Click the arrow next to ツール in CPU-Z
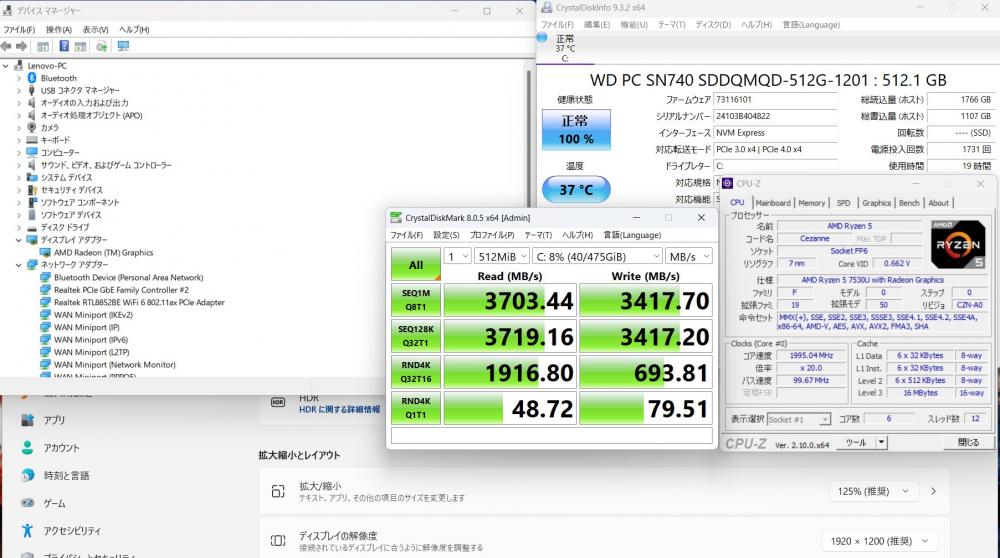 881,442
